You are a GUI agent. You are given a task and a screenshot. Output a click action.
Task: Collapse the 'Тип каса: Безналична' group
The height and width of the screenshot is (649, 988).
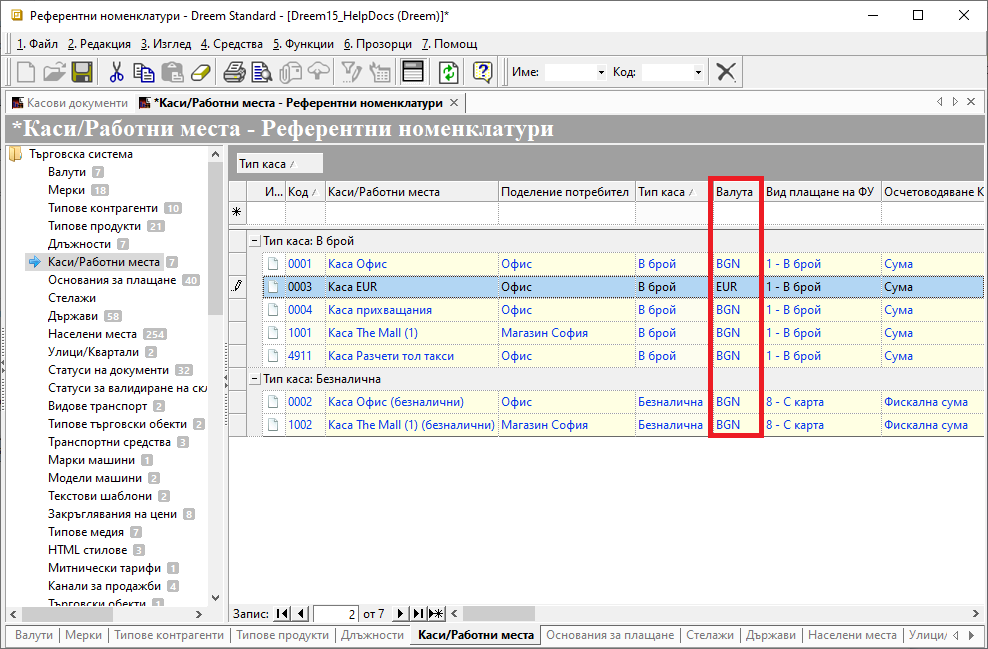pyautogui.click(x=255, y=379)
